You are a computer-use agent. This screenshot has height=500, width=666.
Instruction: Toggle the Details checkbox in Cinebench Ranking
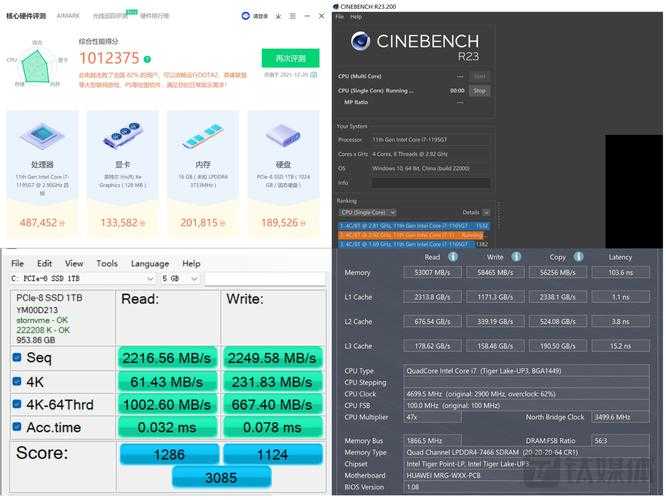click(486, 212)
